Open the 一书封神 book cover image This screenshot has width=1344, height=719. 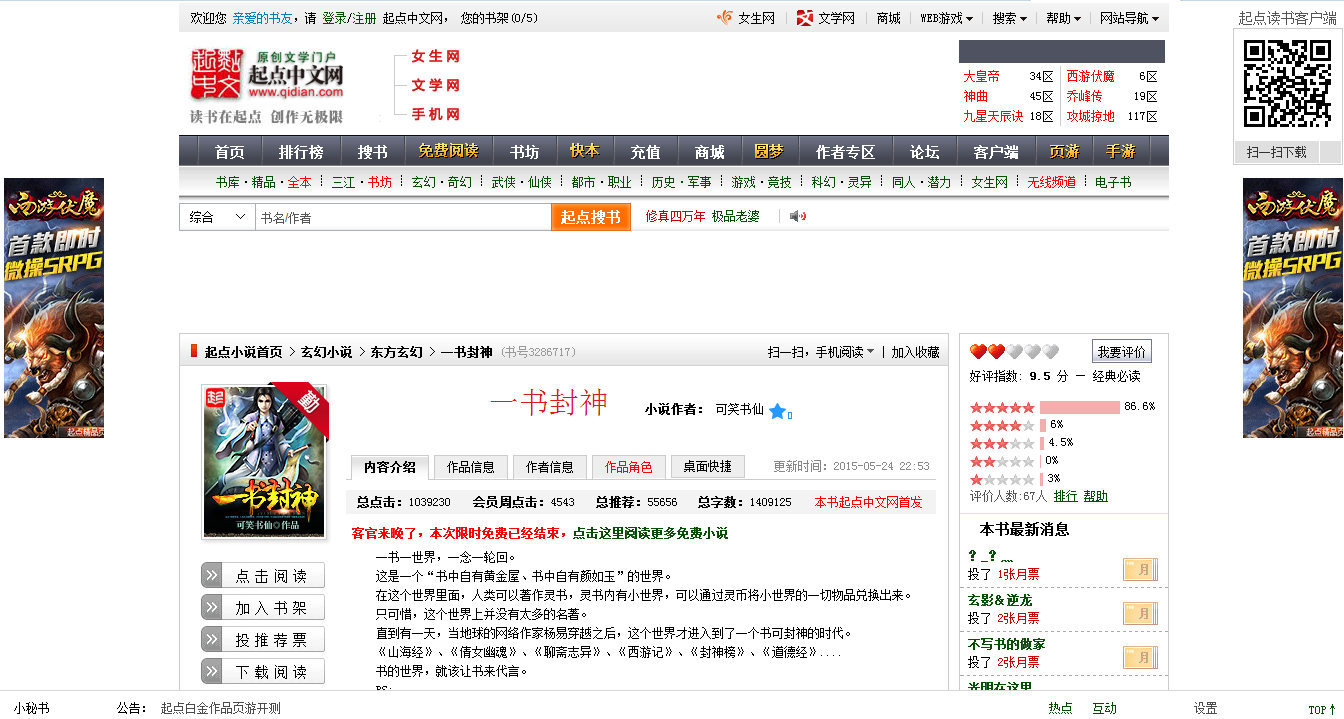click(x=264, y=462)
